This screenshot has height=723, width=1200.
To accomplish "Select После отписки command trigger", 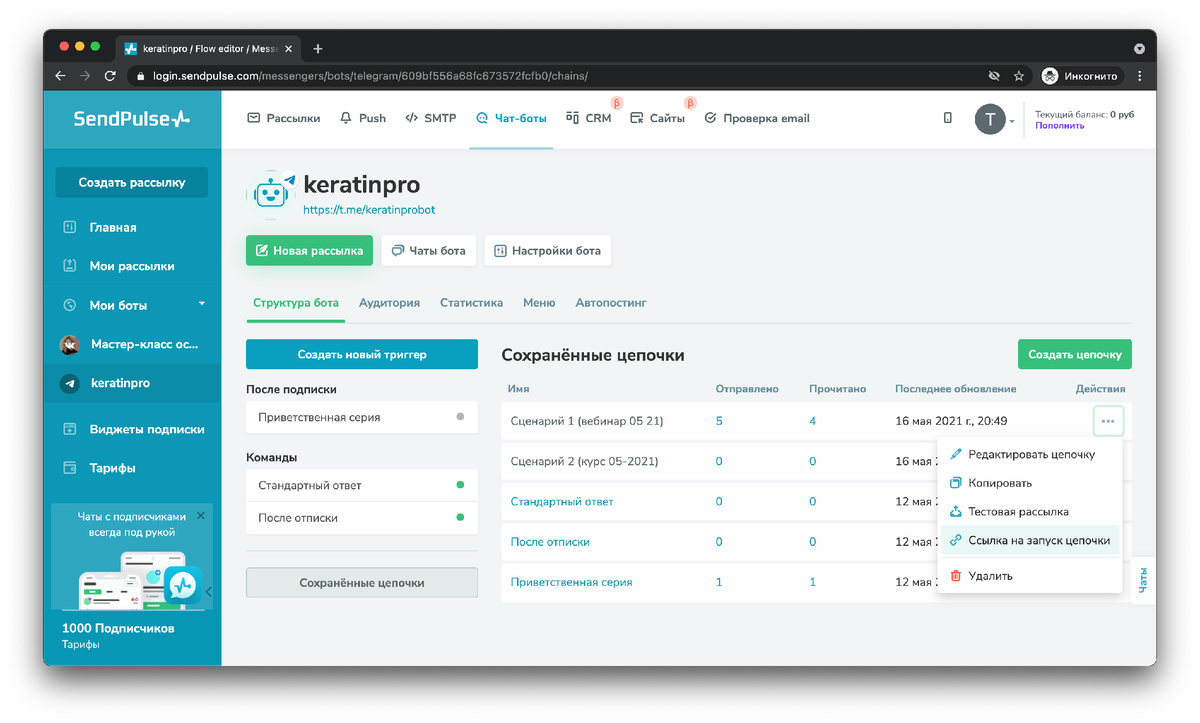I will coord(362,518).
